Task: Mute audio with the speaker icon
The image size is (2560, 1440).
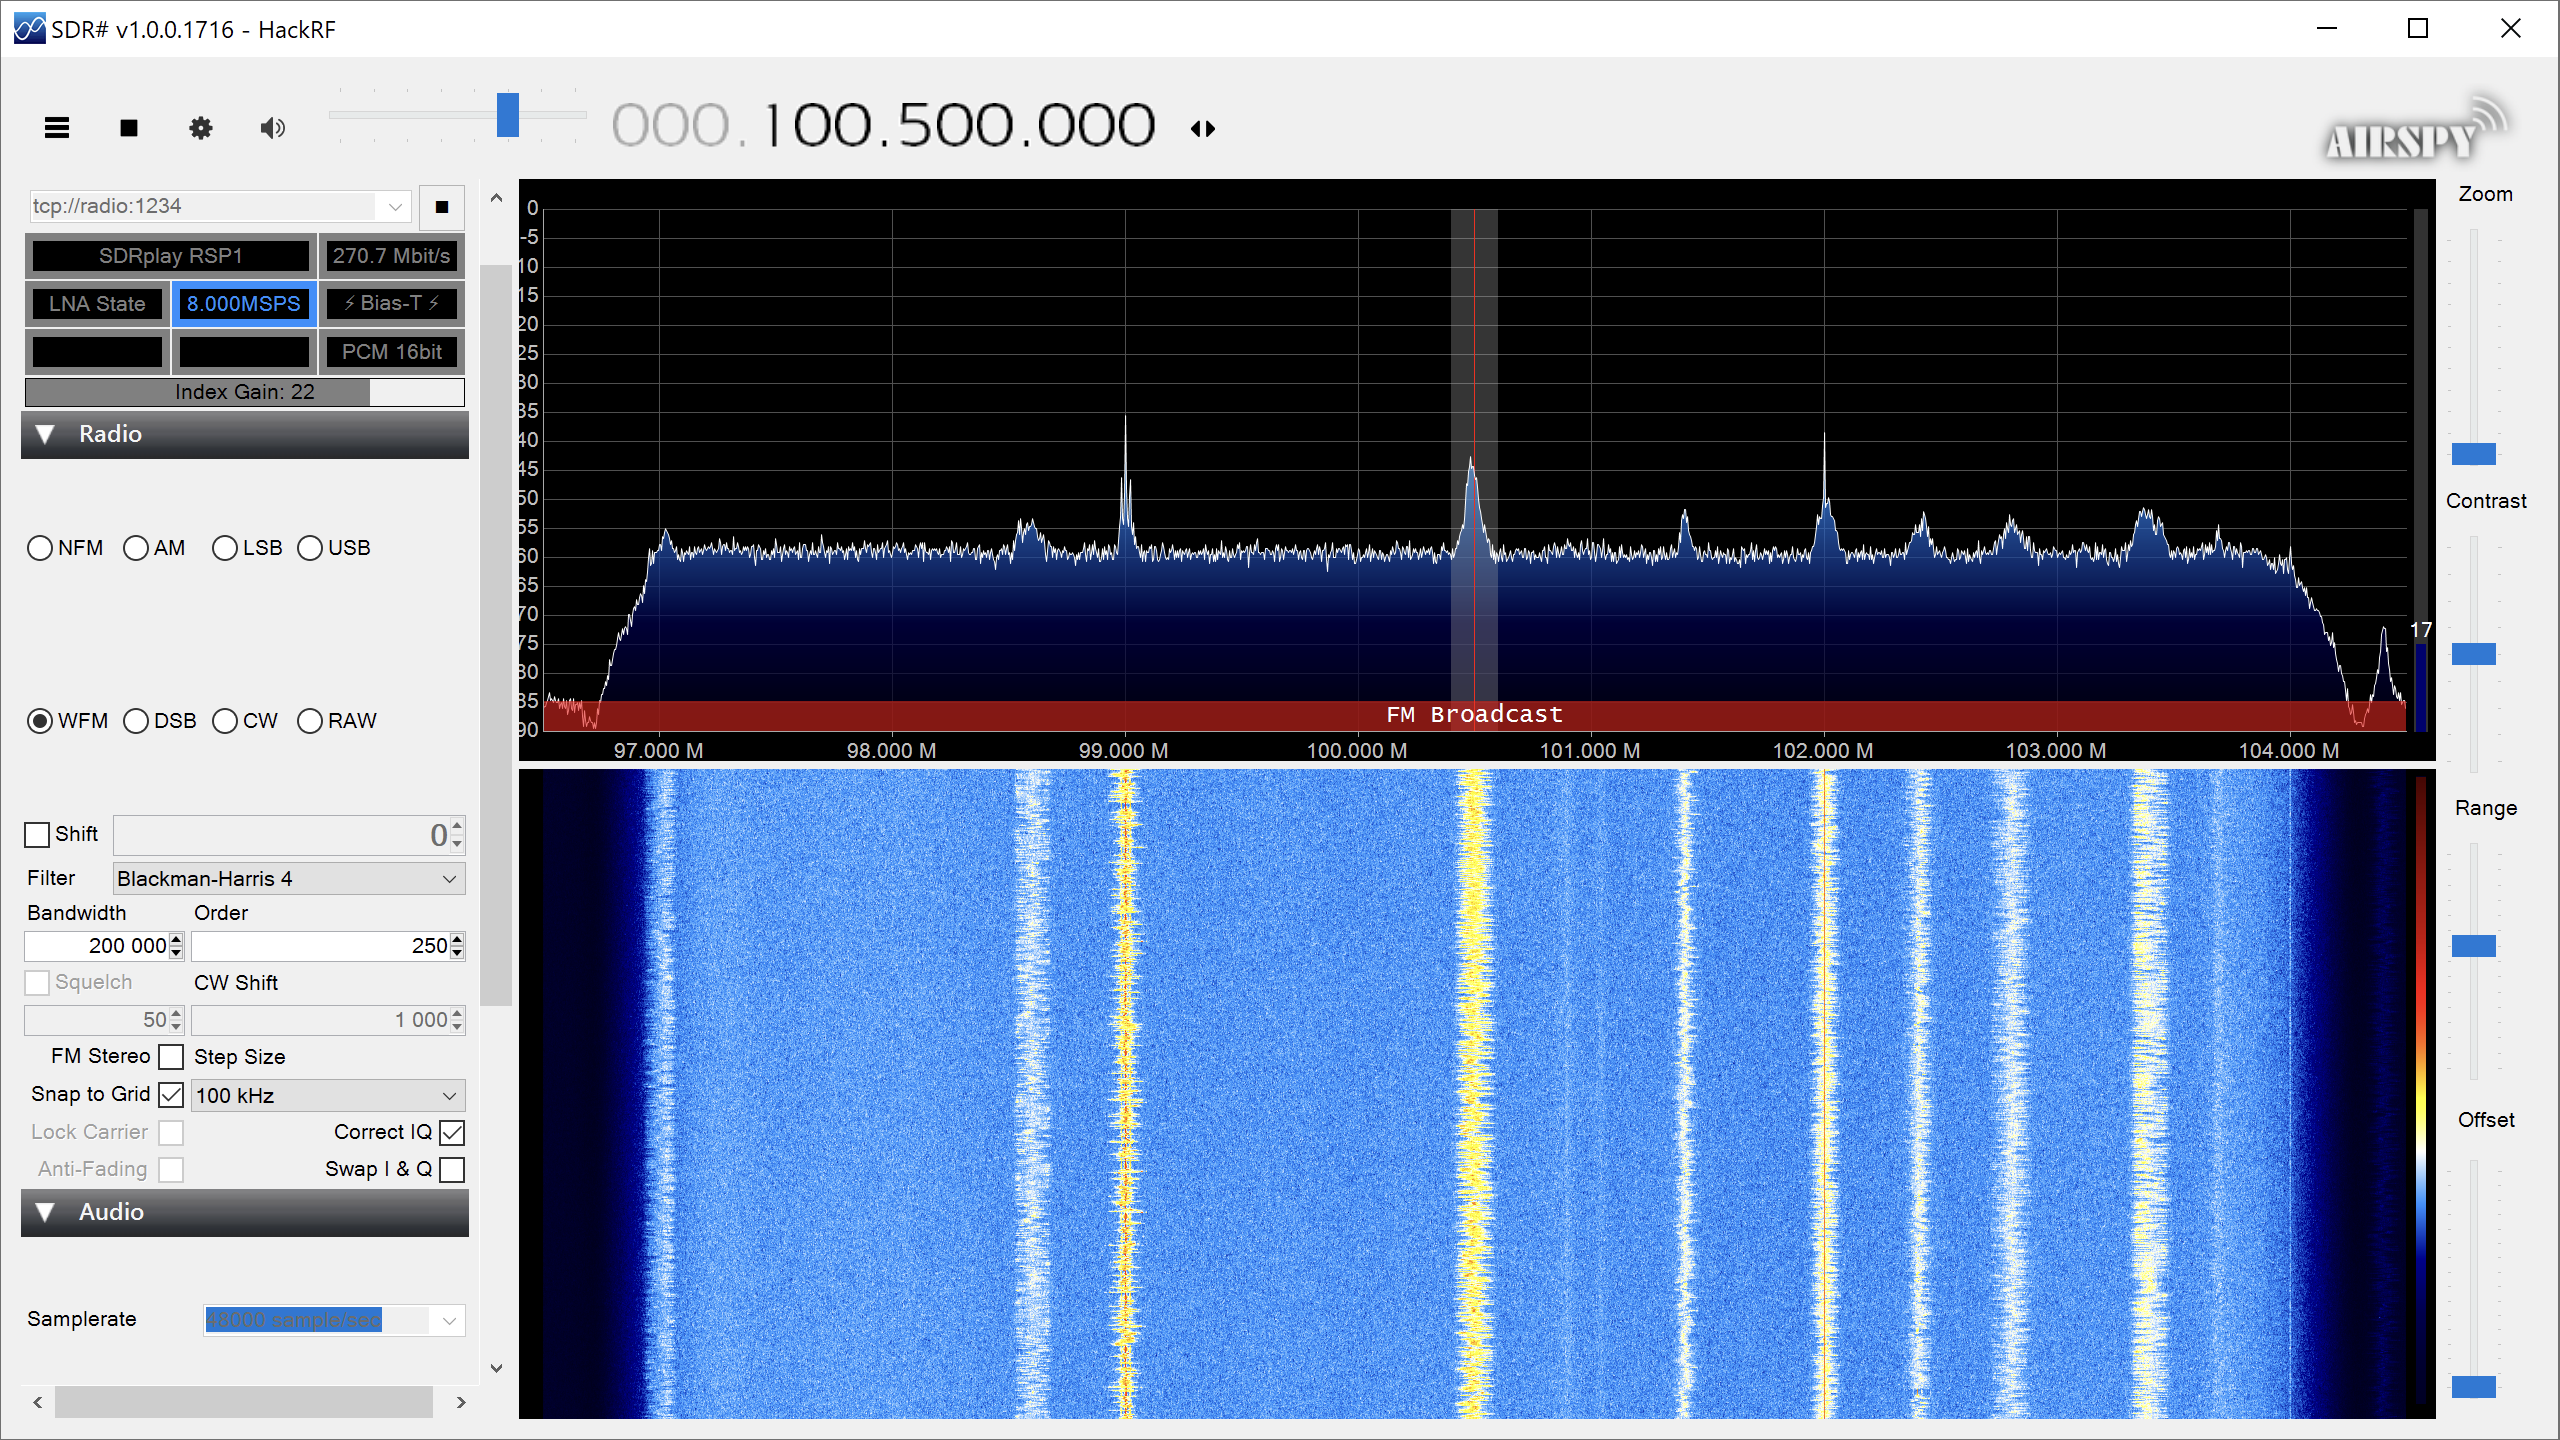Action: point(272,128)
